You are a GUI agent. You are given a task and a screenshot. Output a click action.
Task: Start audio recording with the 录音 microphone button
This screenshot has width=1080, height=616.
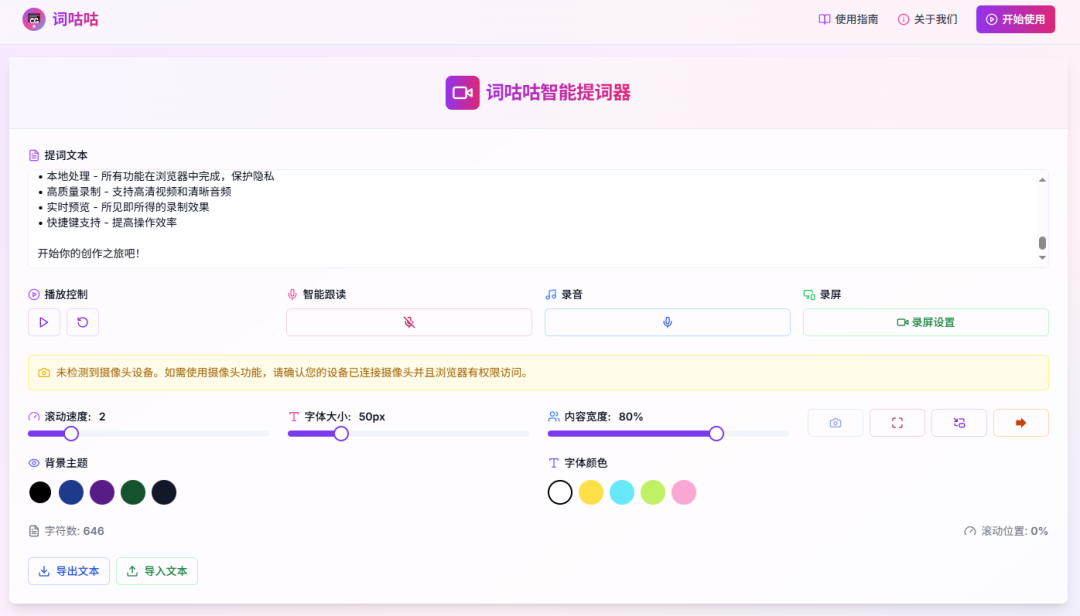point(667,322)
